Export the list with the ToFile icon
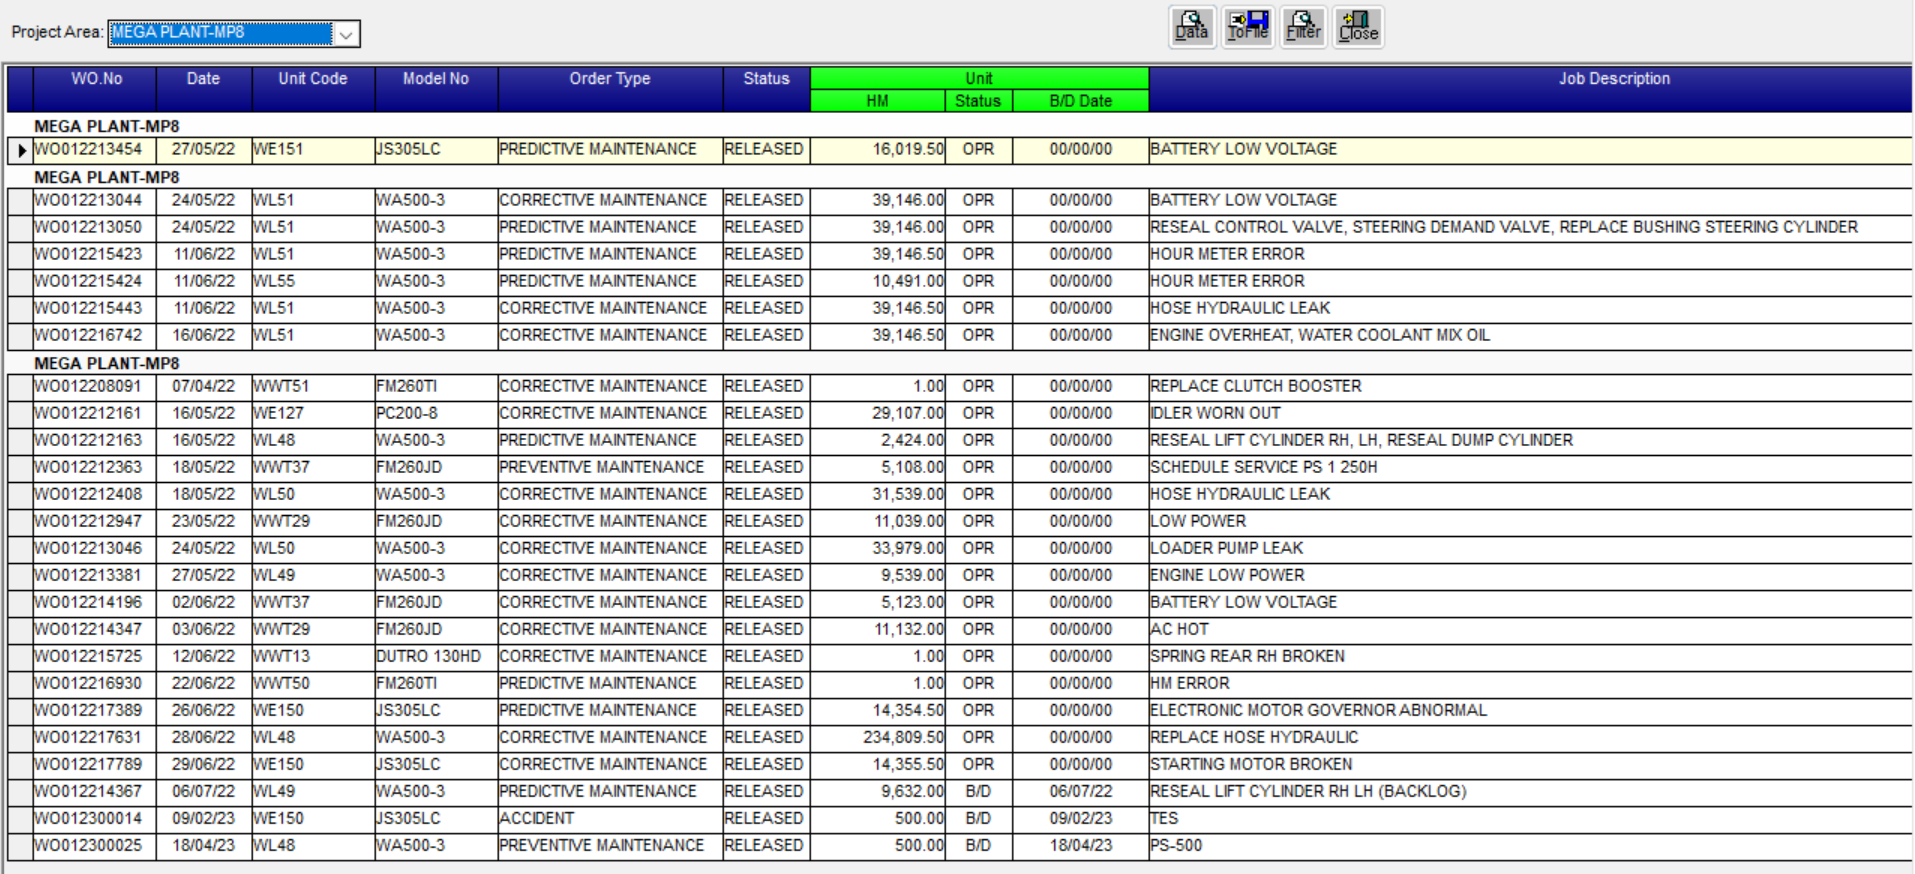 point(1247,26)
